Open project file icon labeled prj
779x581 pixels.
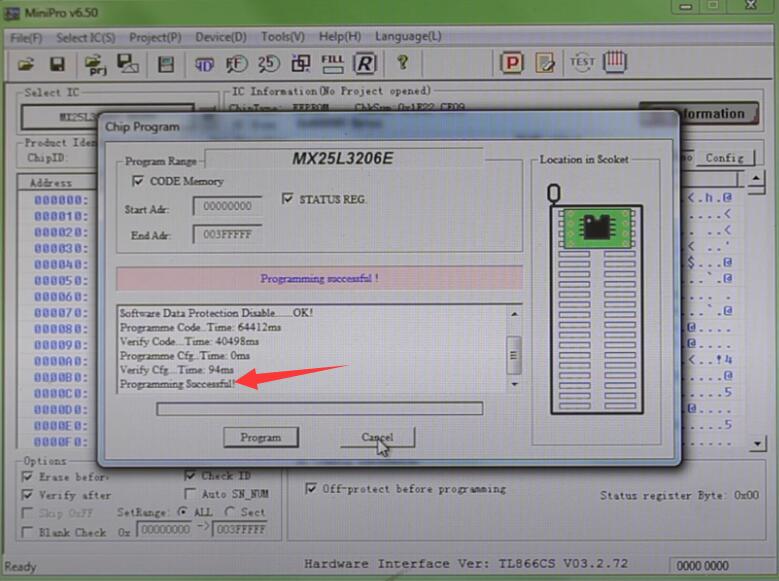tap(96, 65)
